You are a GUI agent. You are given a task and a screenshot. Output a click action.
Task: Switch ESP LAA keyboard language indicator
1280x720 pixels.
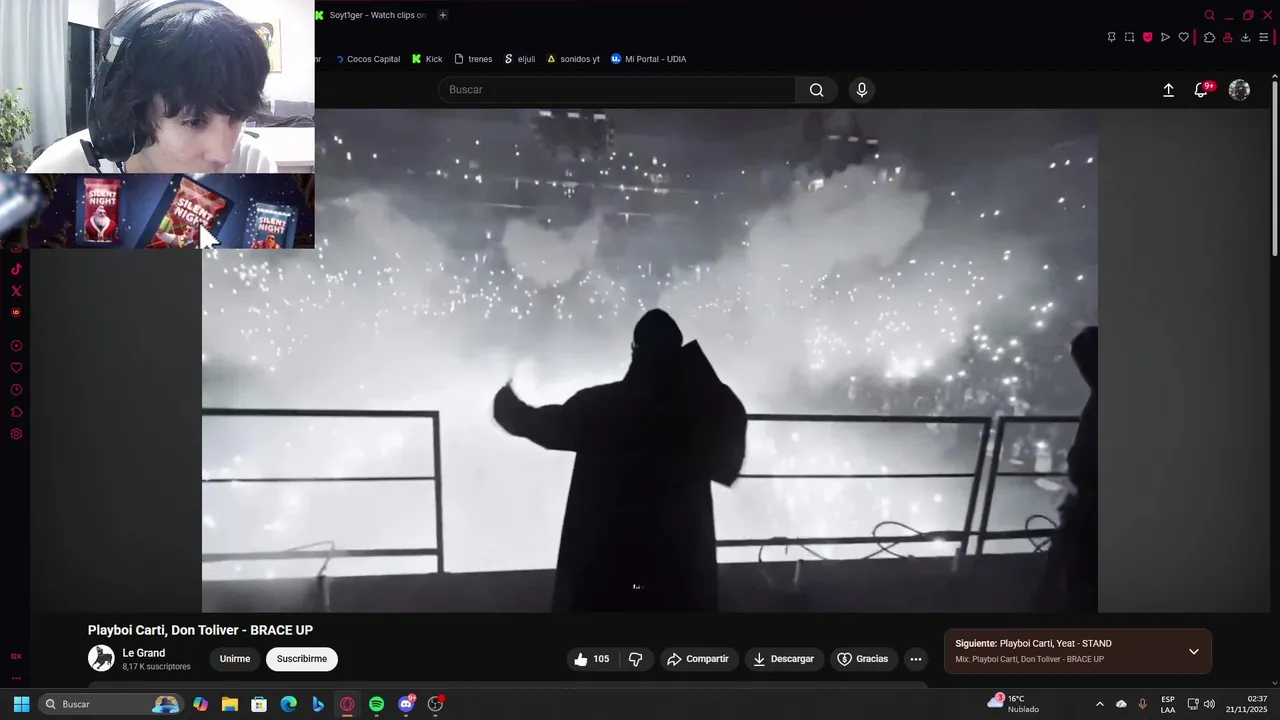pos(1168,704)
